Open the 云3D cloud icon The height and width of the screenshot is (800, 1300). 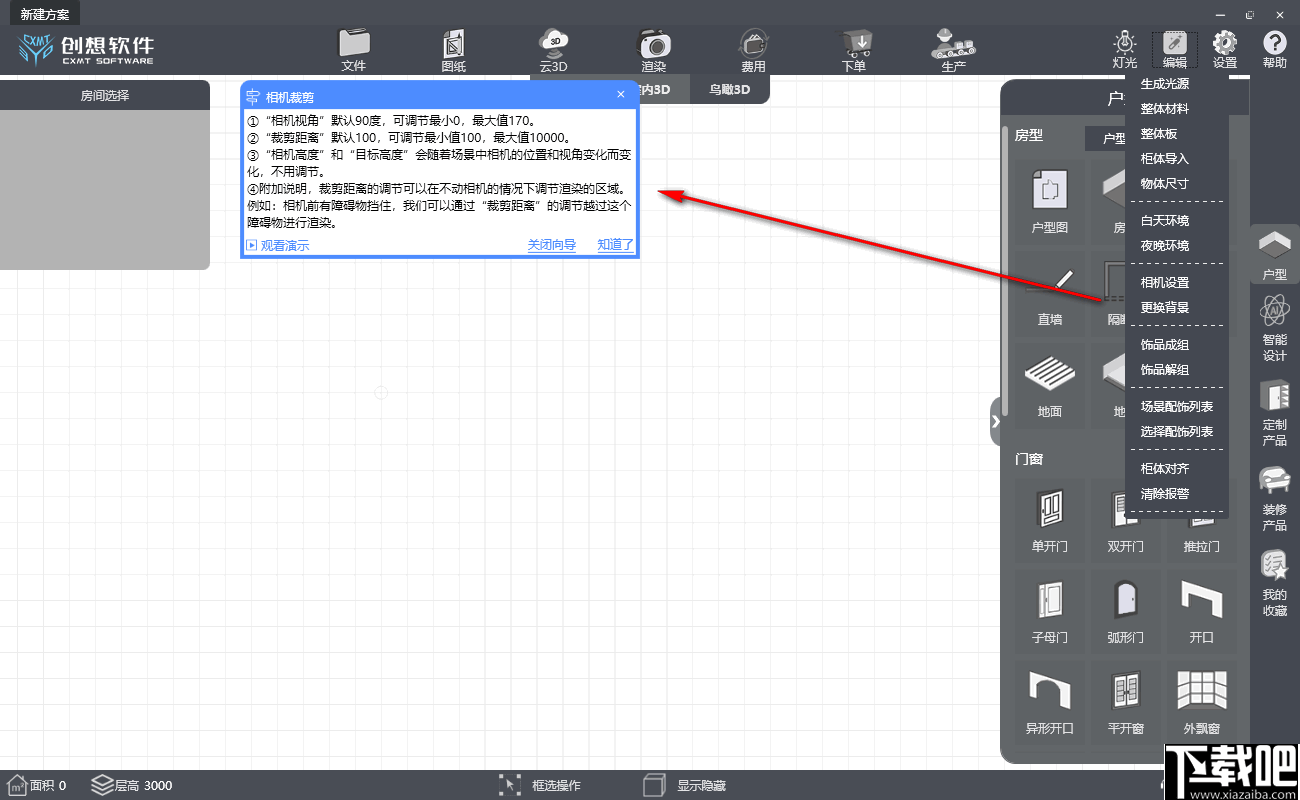point(554,50)
